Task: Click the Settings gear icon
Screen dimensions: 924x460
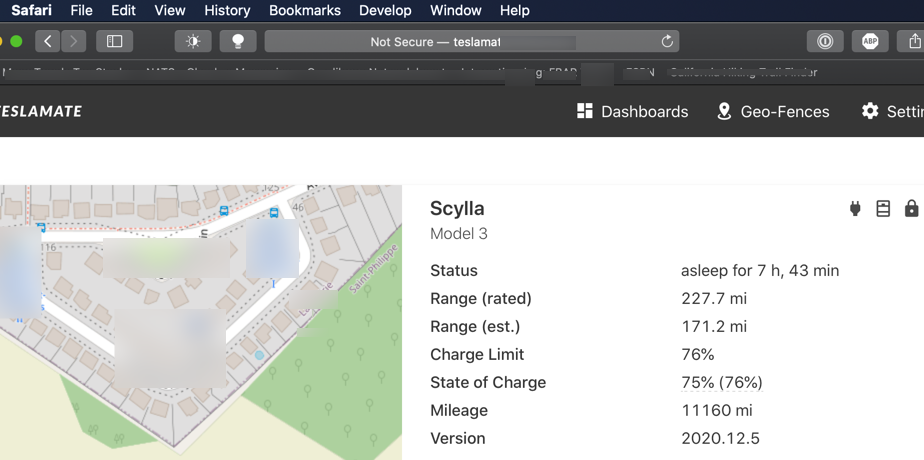Action: (x=870, y=111)
